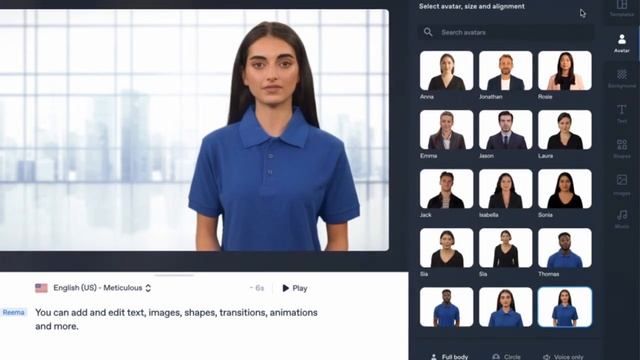
Task: Select the Sonia avatar thumbnail
Action: pos(565,189)
